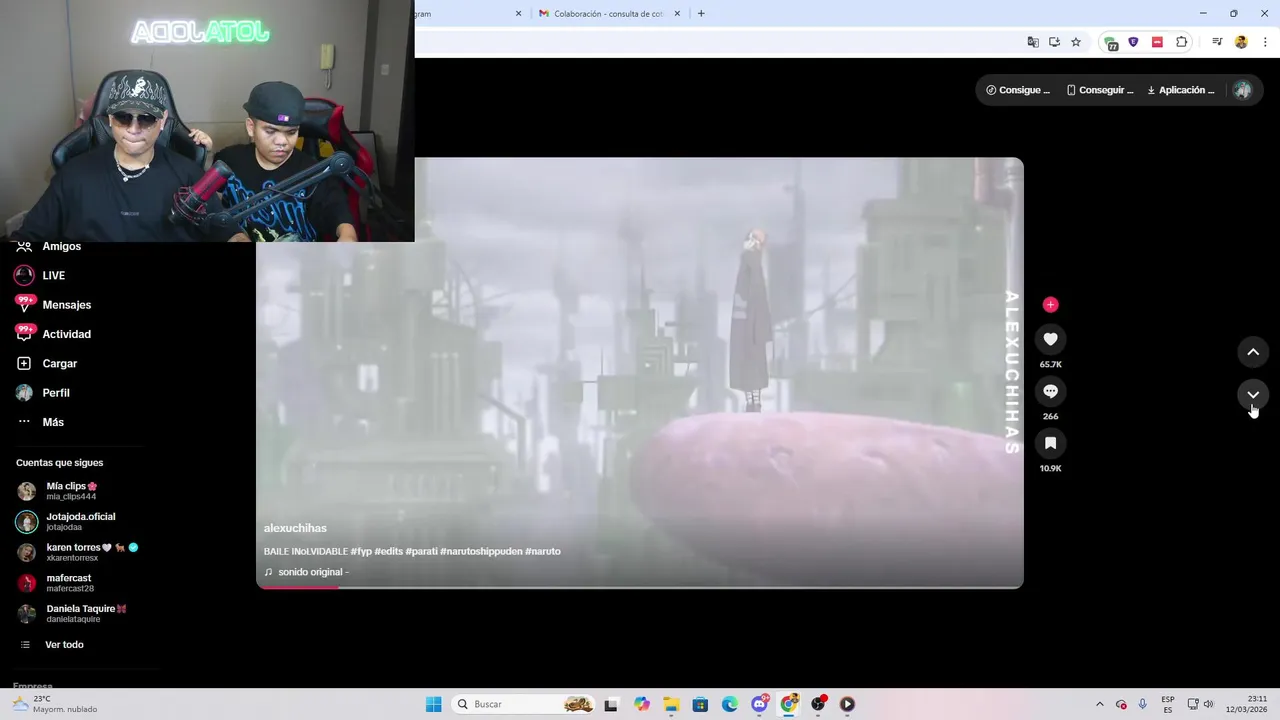
Task: Click the alexuchihas username on video
Action: (295, 528)
